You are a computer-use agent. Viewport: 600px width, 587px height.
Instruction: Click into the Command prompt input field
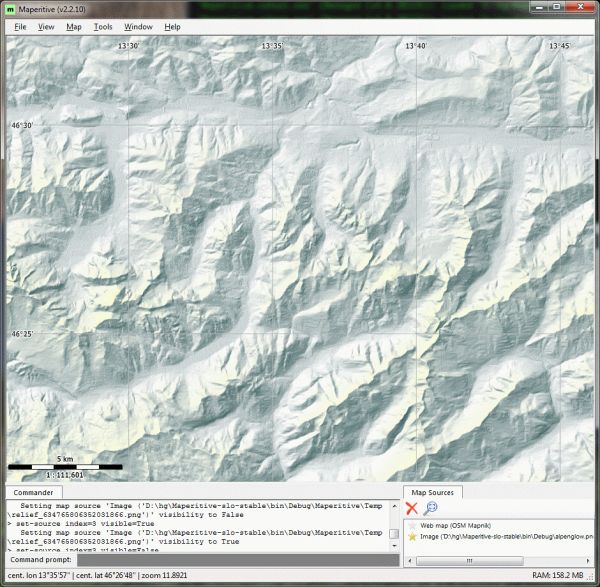click(238, 560)
